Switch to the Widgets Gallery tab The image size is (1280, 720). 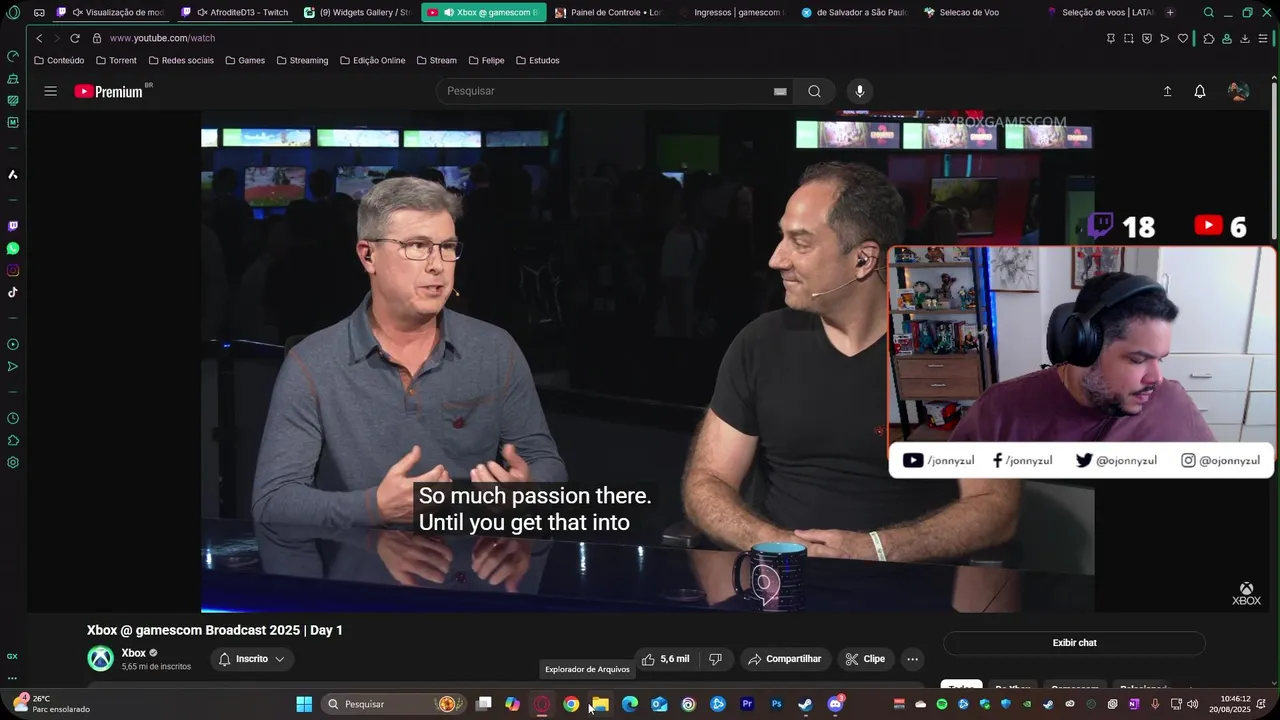point(358,12)
